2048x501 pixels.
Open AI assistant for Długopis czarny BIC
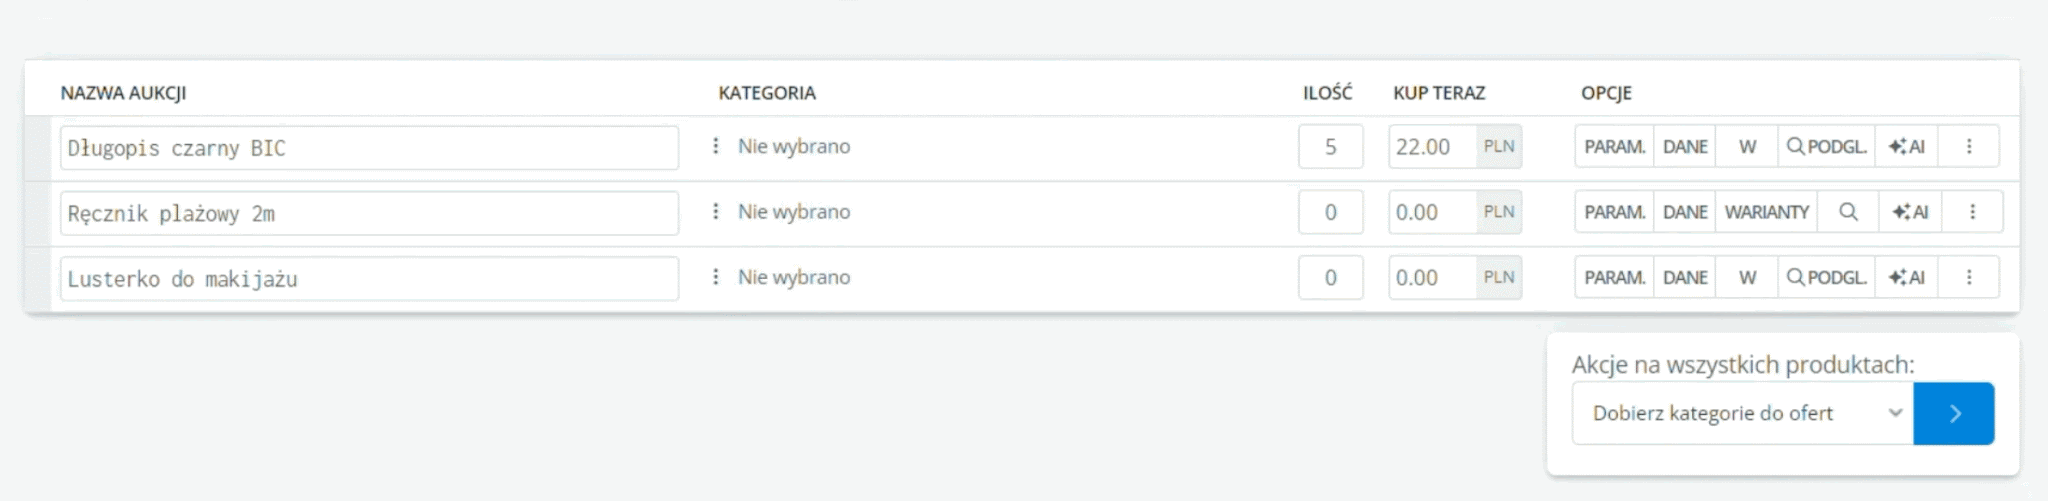click(1907, 147)
